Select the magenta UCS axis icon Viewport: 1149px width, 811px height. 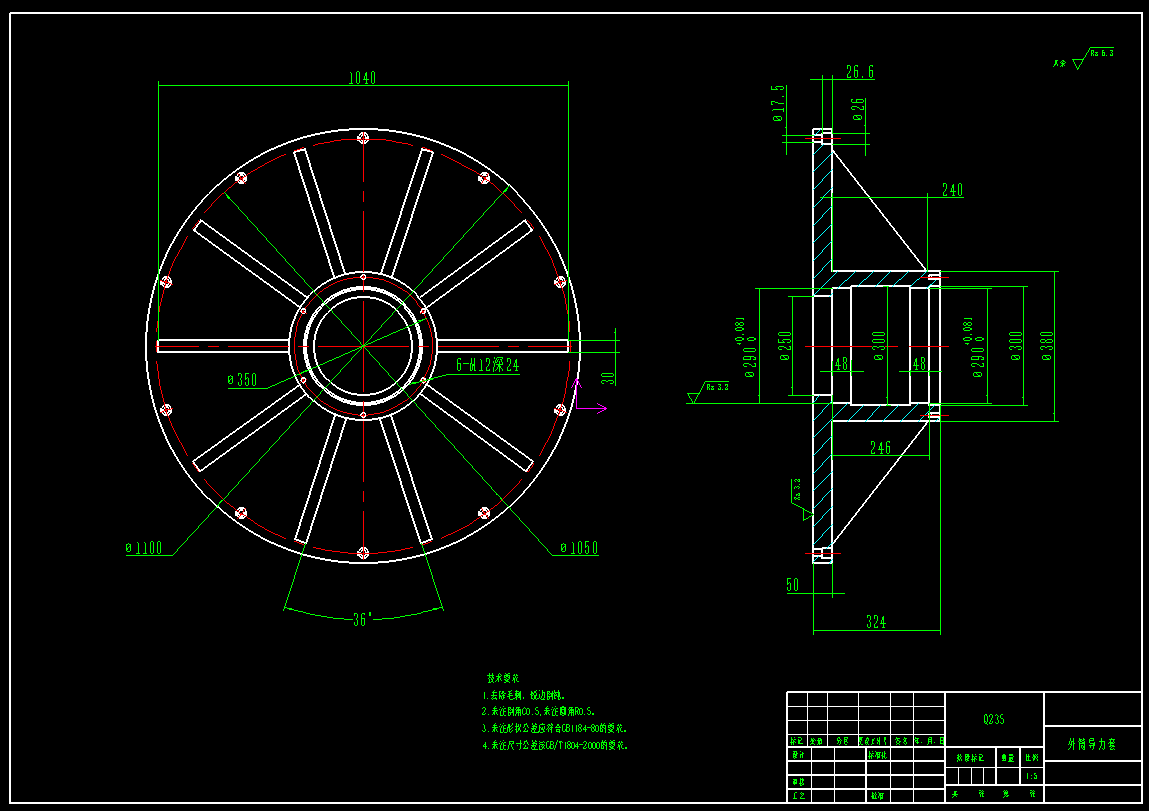click(589, 396)
